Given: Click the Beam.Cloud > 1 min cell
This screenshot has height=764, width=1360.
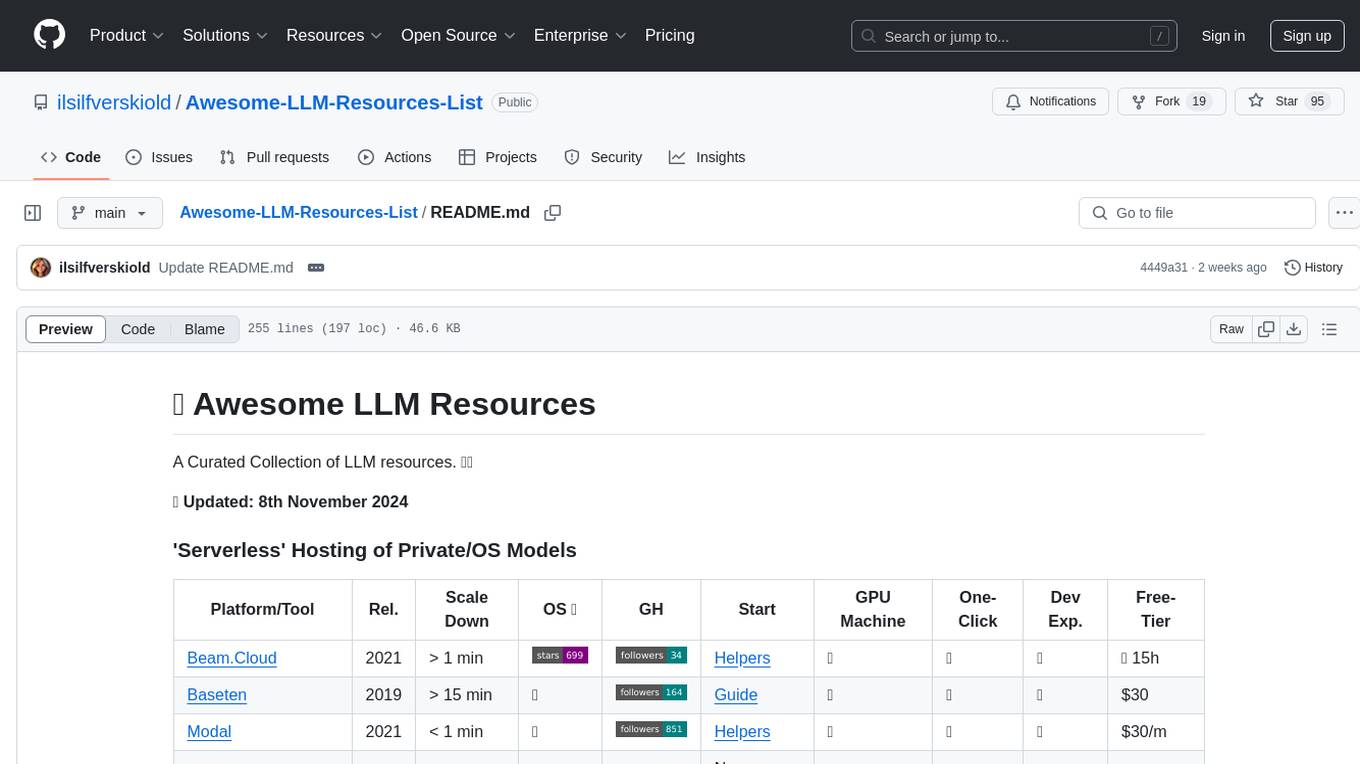Looking at the screenshot, I should (x=467, y=658).
